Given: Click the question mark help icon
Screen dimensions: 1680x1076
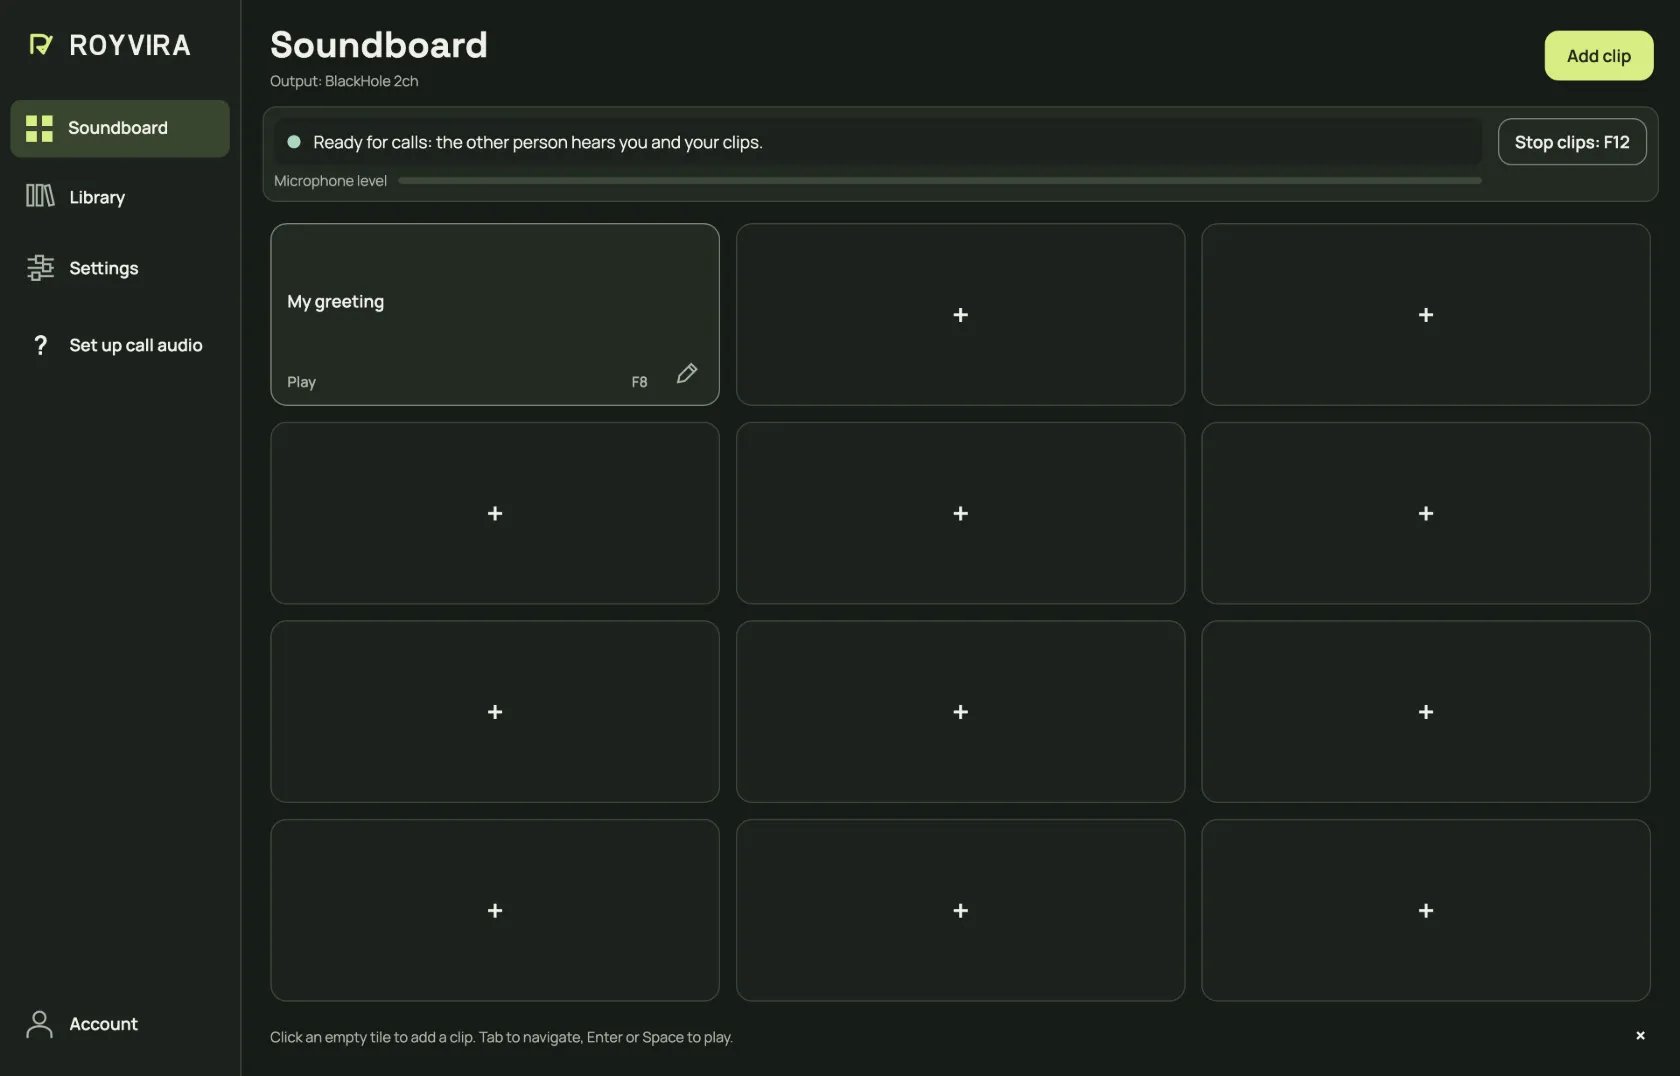Looking at the screenshot, I should [x=40, y=345].
